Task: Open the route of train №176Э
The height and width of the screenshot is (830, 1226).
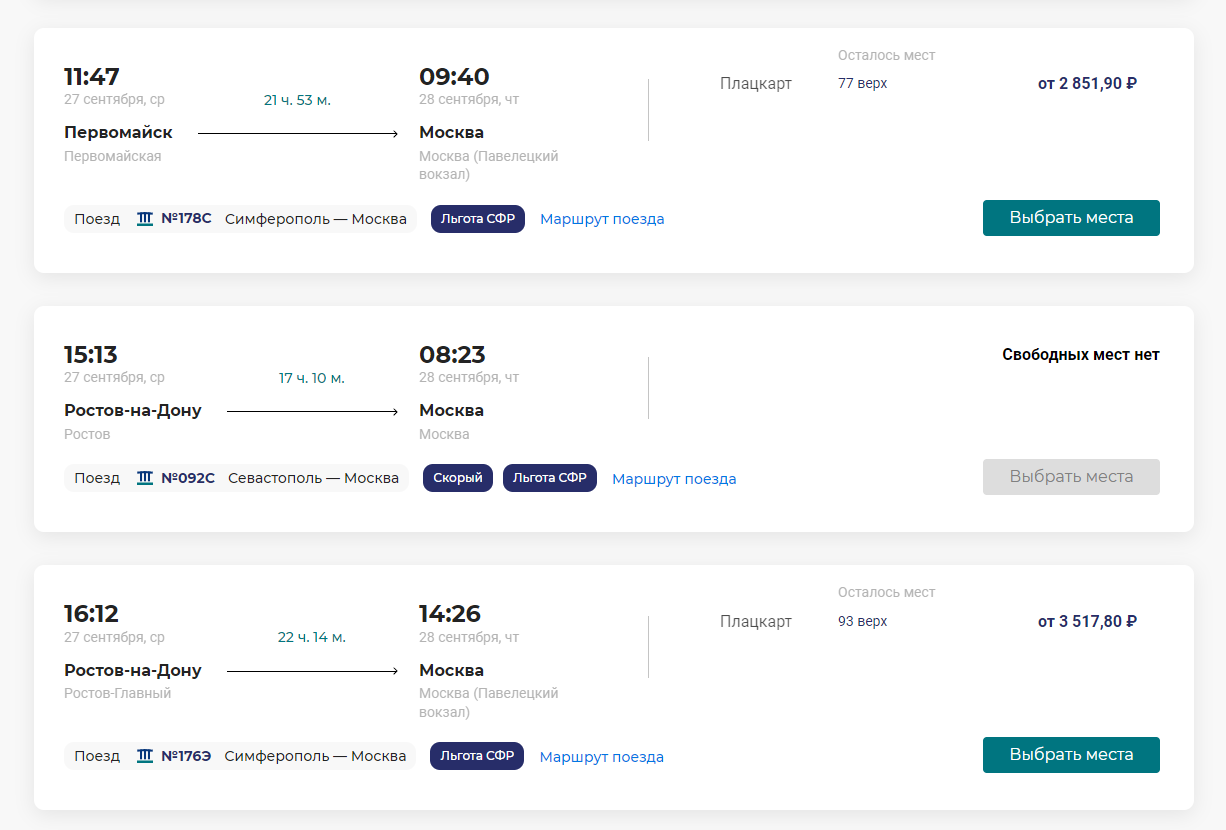Action: coord(602,757)
